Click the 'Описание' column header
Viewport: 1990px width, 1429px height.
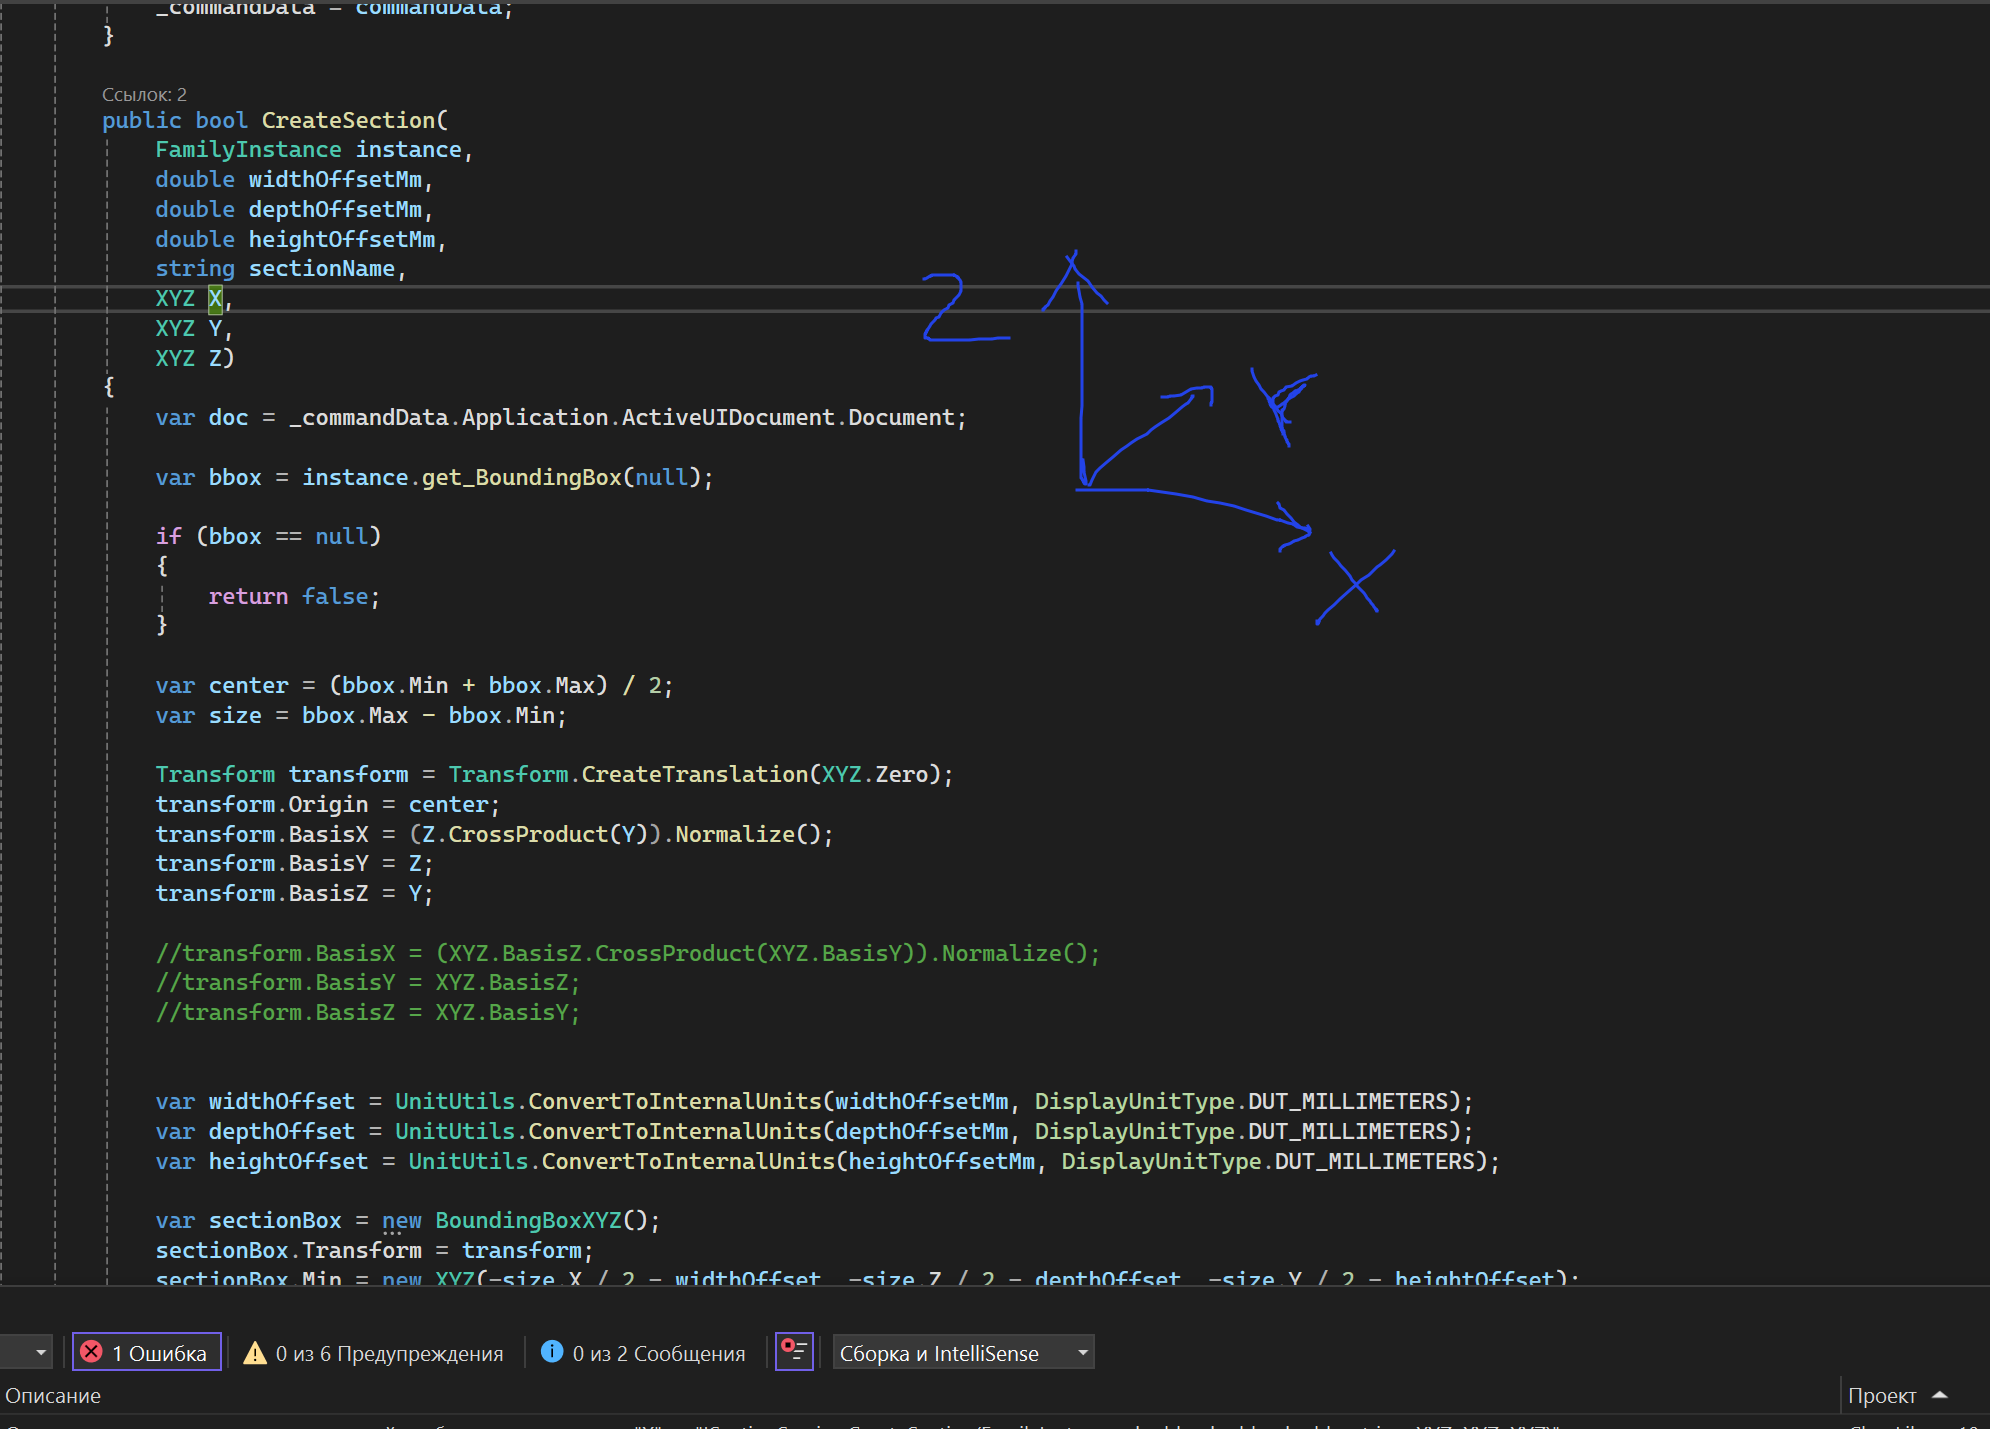pyautogui.click(x=53, y=1395)
